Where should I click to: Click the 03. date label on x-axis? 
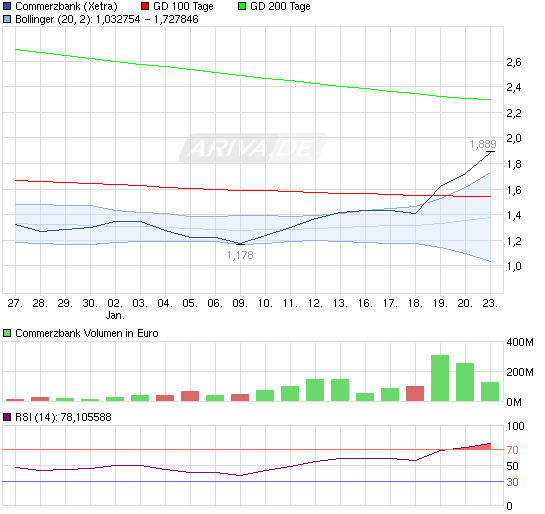pos(140,303)
